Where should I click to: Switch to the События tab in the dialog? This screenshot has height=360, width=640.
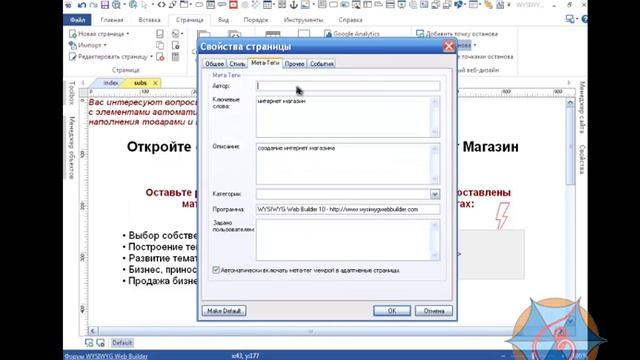tap(322, 64)
